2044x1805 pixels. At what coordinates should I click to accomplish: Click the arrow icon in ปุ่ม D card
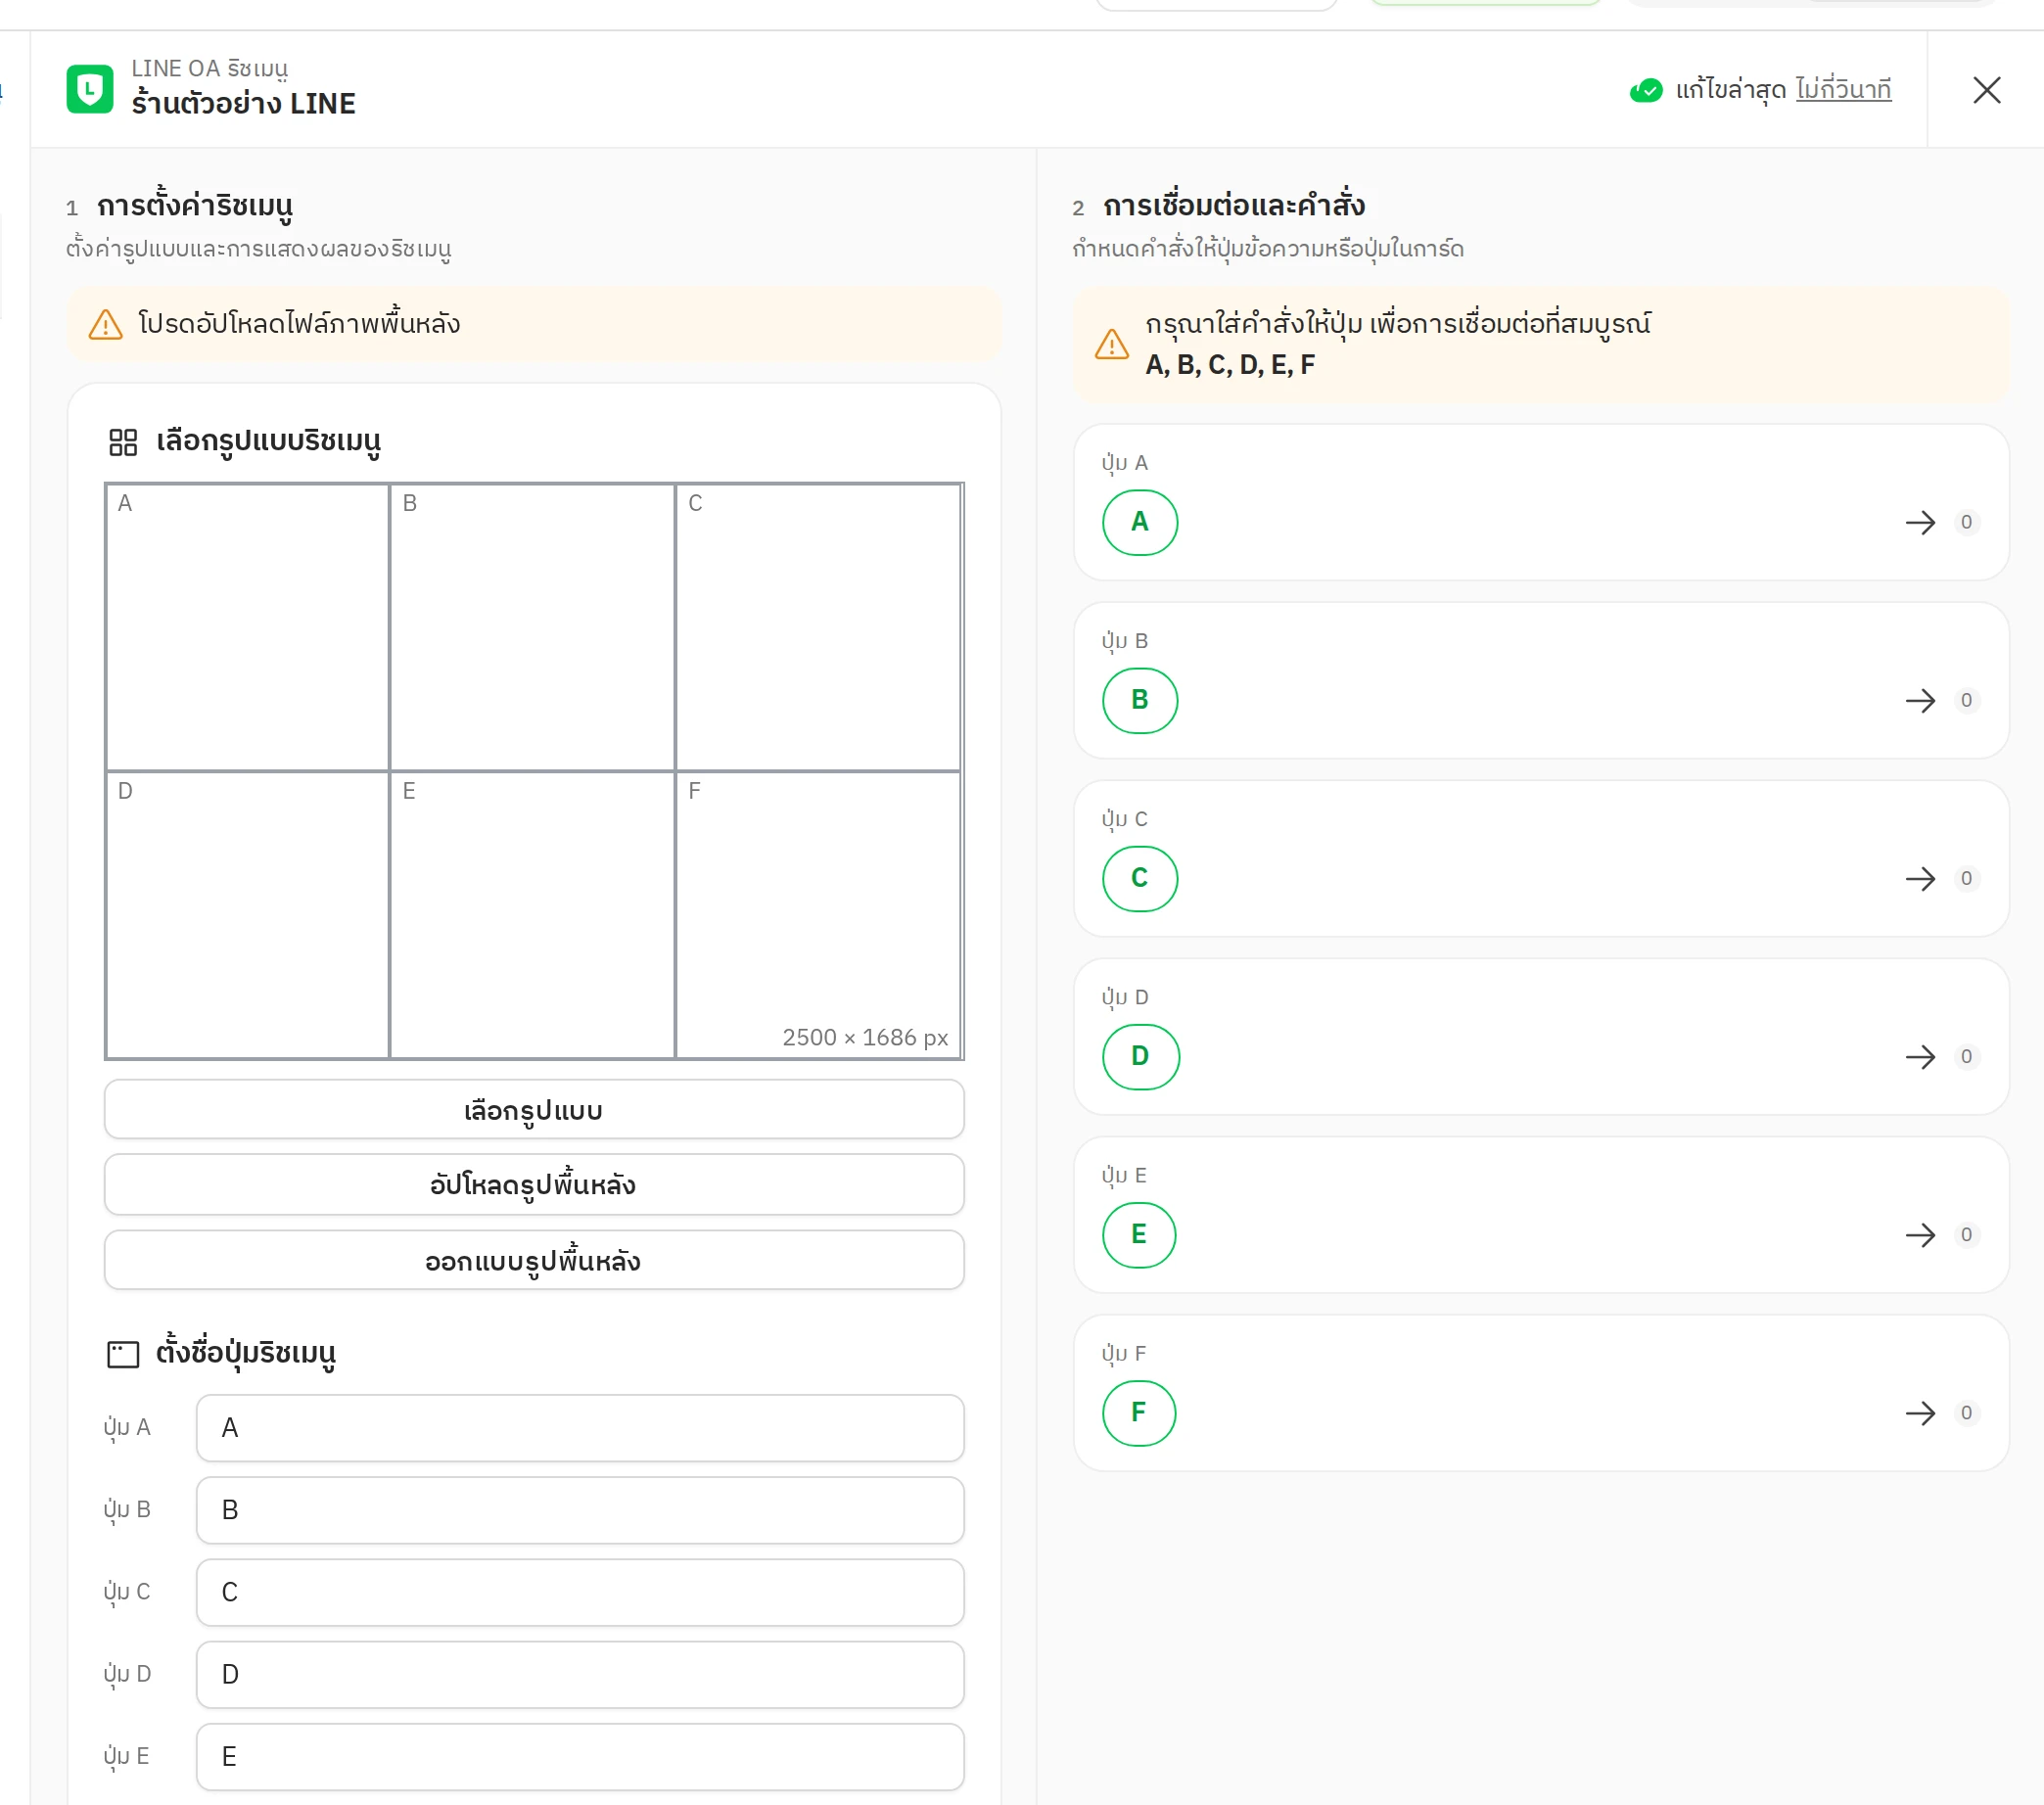(1920, 1056)
